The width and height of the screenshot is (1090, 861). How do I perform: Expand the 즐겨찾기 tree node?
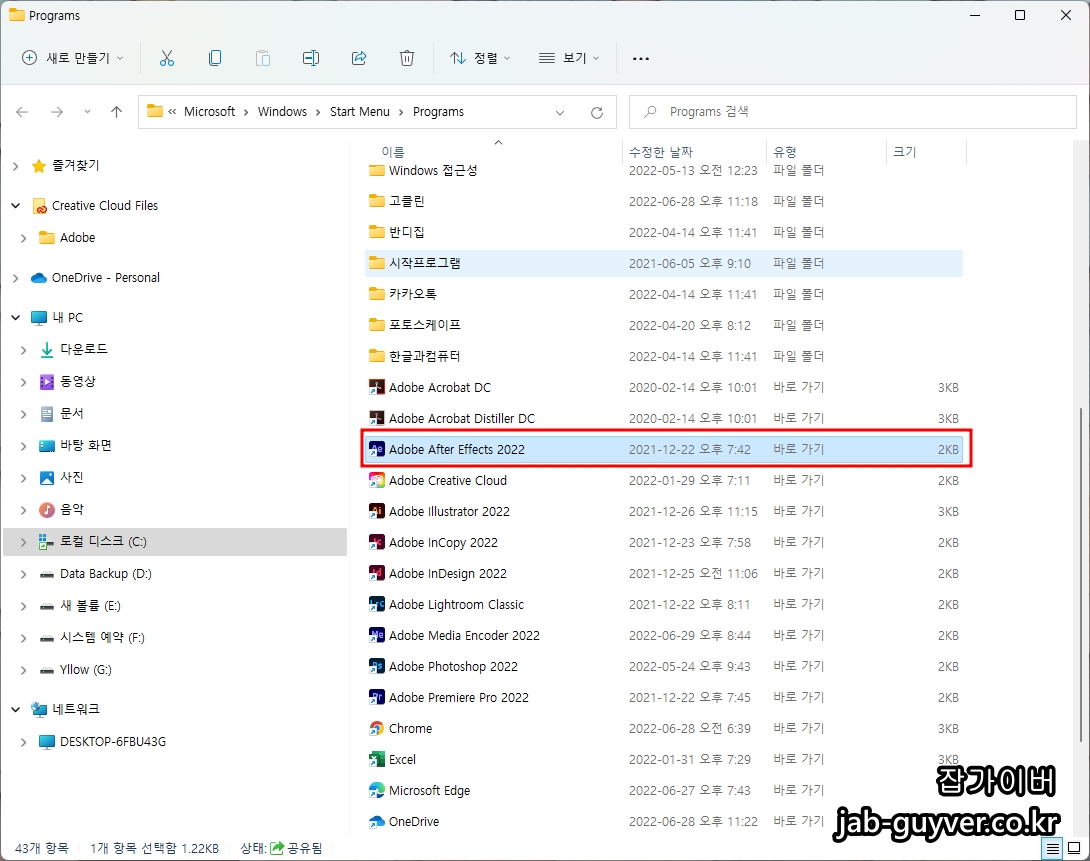(x=15, y=166)
